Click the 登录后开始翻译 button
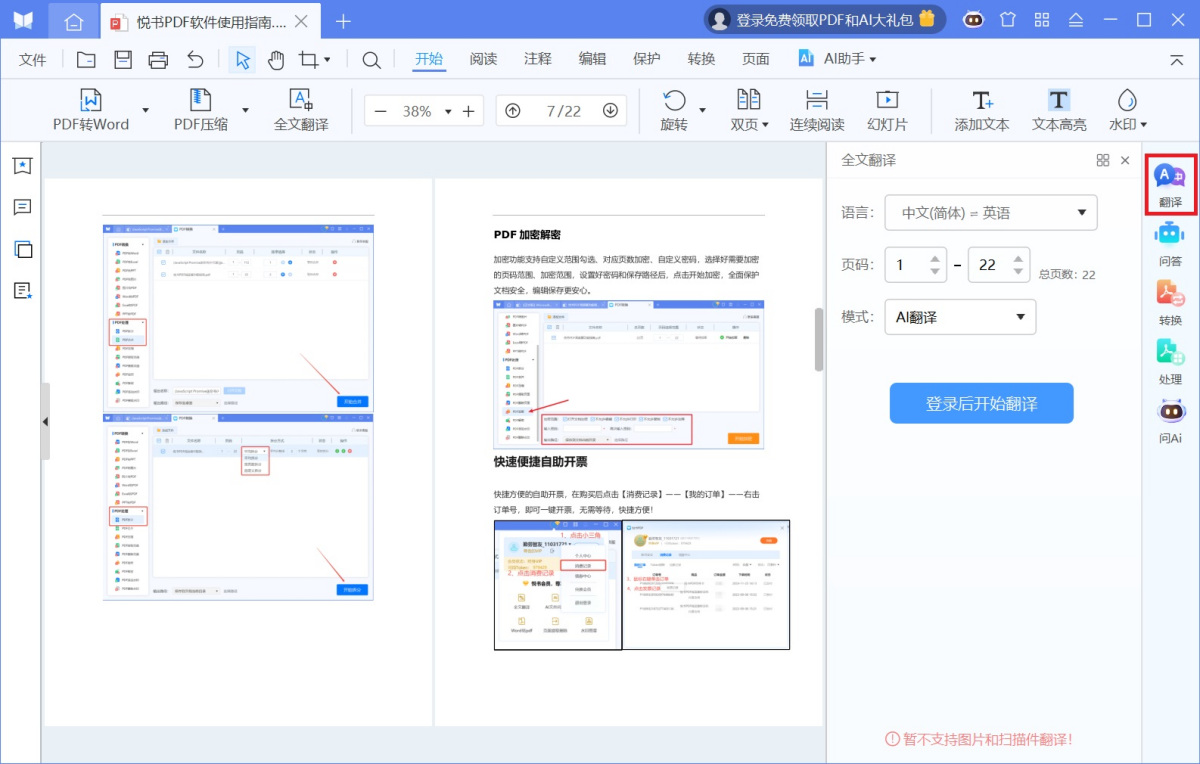 point(981,403)
